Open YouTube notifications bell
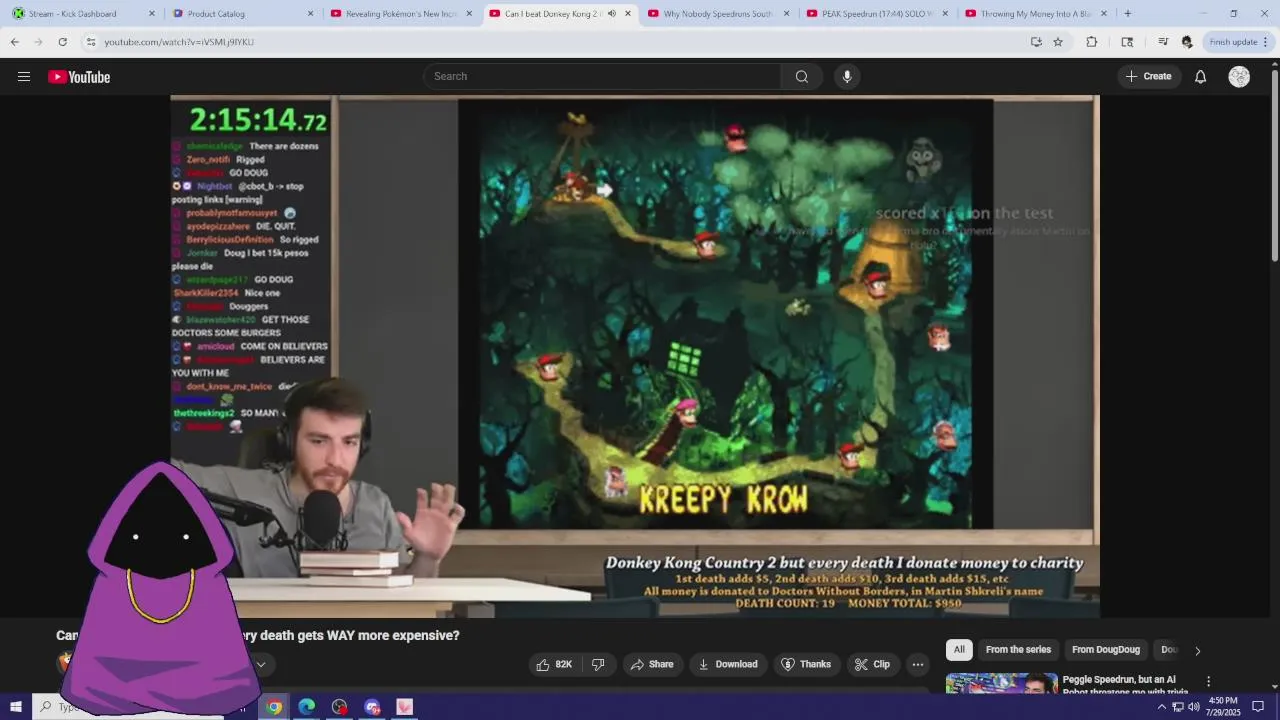The width and height of the screenshot is (1280, 720). [x=1200, y=77]
